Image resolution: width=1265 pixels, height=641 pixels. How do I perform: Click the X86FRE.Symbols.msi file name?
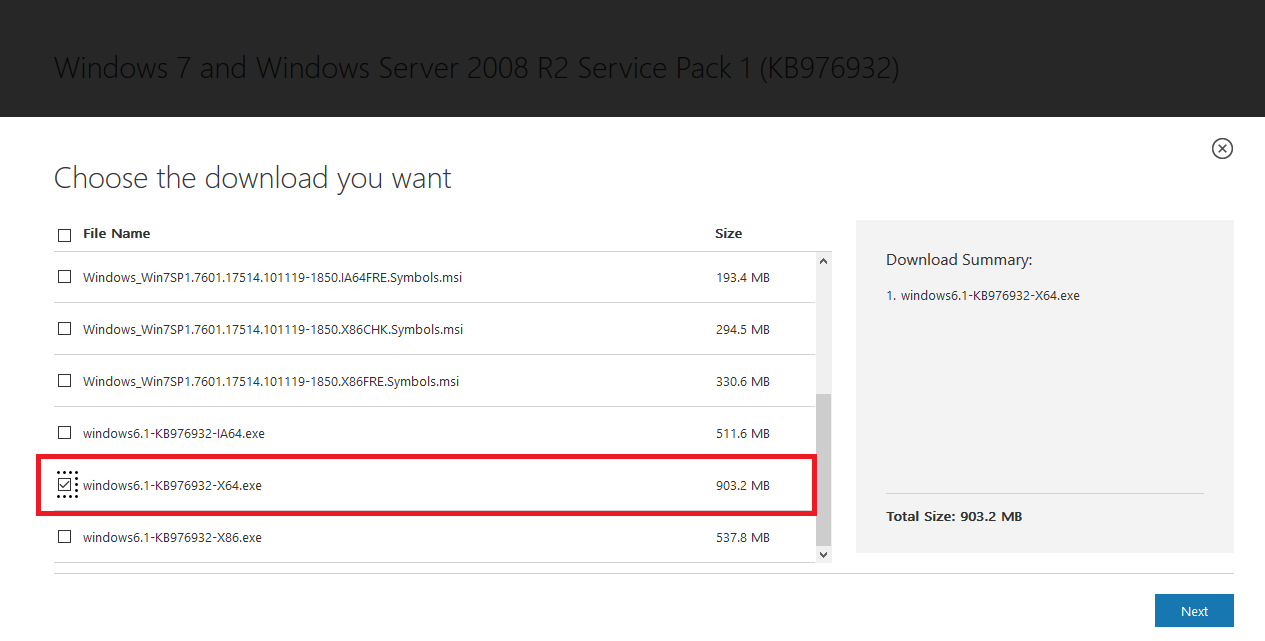point(271,381)
